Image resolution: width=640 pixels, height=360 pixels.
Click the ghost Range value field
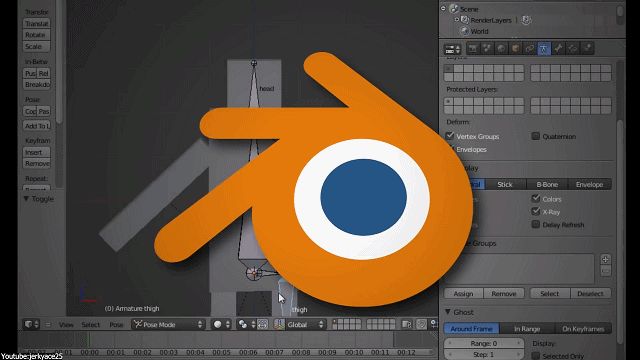(484, 343)
